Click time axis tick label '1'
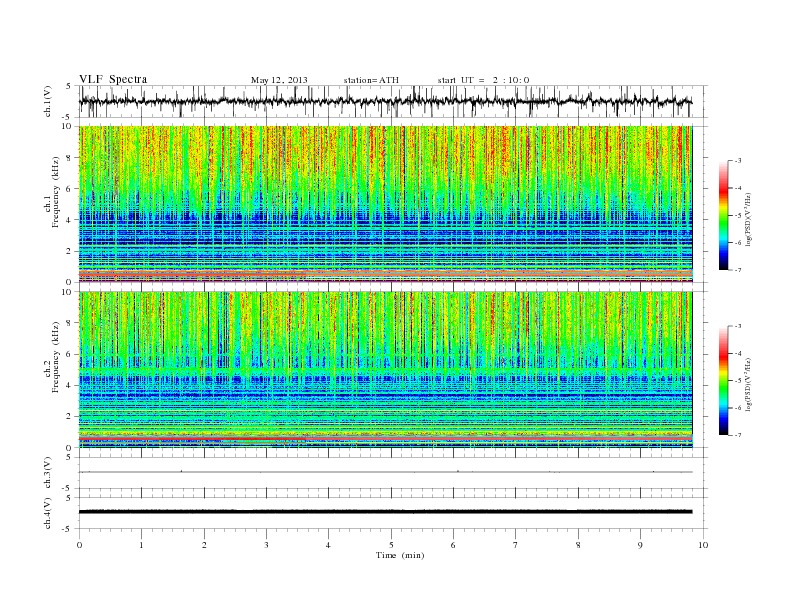792x612 pixels. (x=141, y=545)
